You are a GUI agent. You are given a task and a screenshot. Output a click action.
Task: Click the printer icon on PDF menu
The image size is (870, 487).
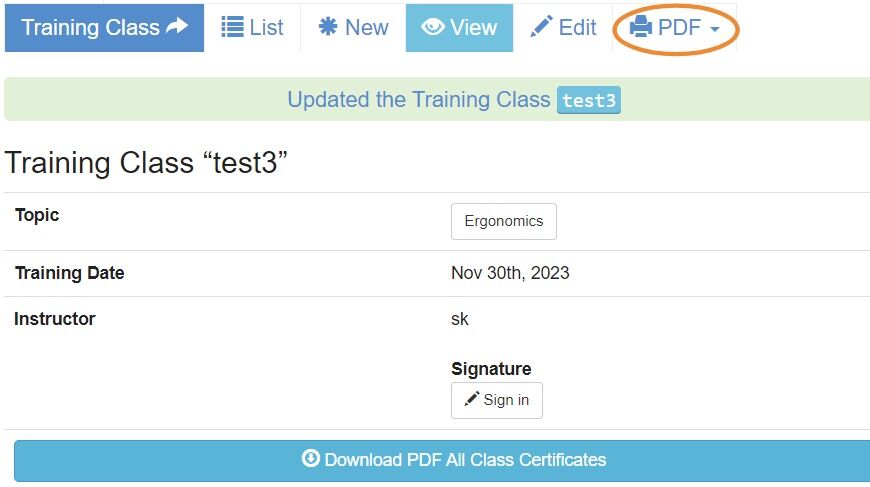coord(641,27)
